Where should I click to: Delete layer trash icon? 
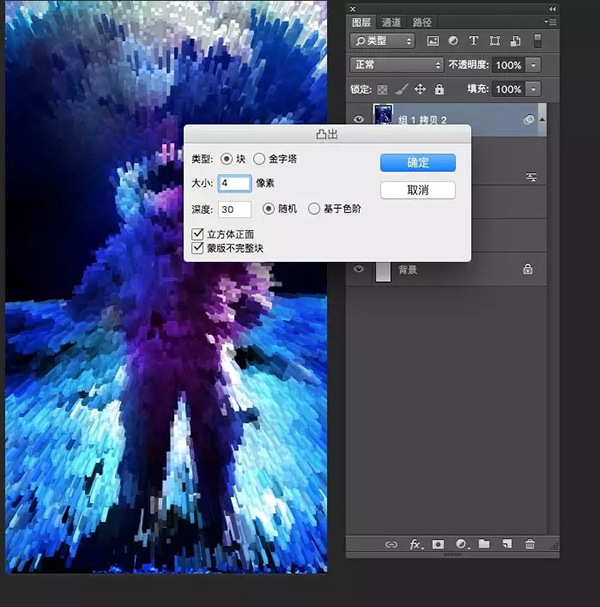530,544
